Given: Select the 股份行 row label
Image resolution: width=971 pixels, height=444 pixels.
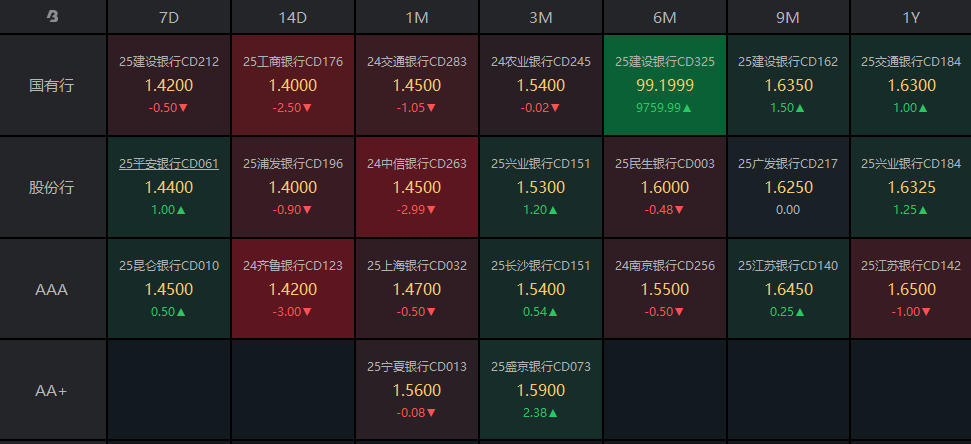Looking at the screenshot, I should [x=52, y=187].
